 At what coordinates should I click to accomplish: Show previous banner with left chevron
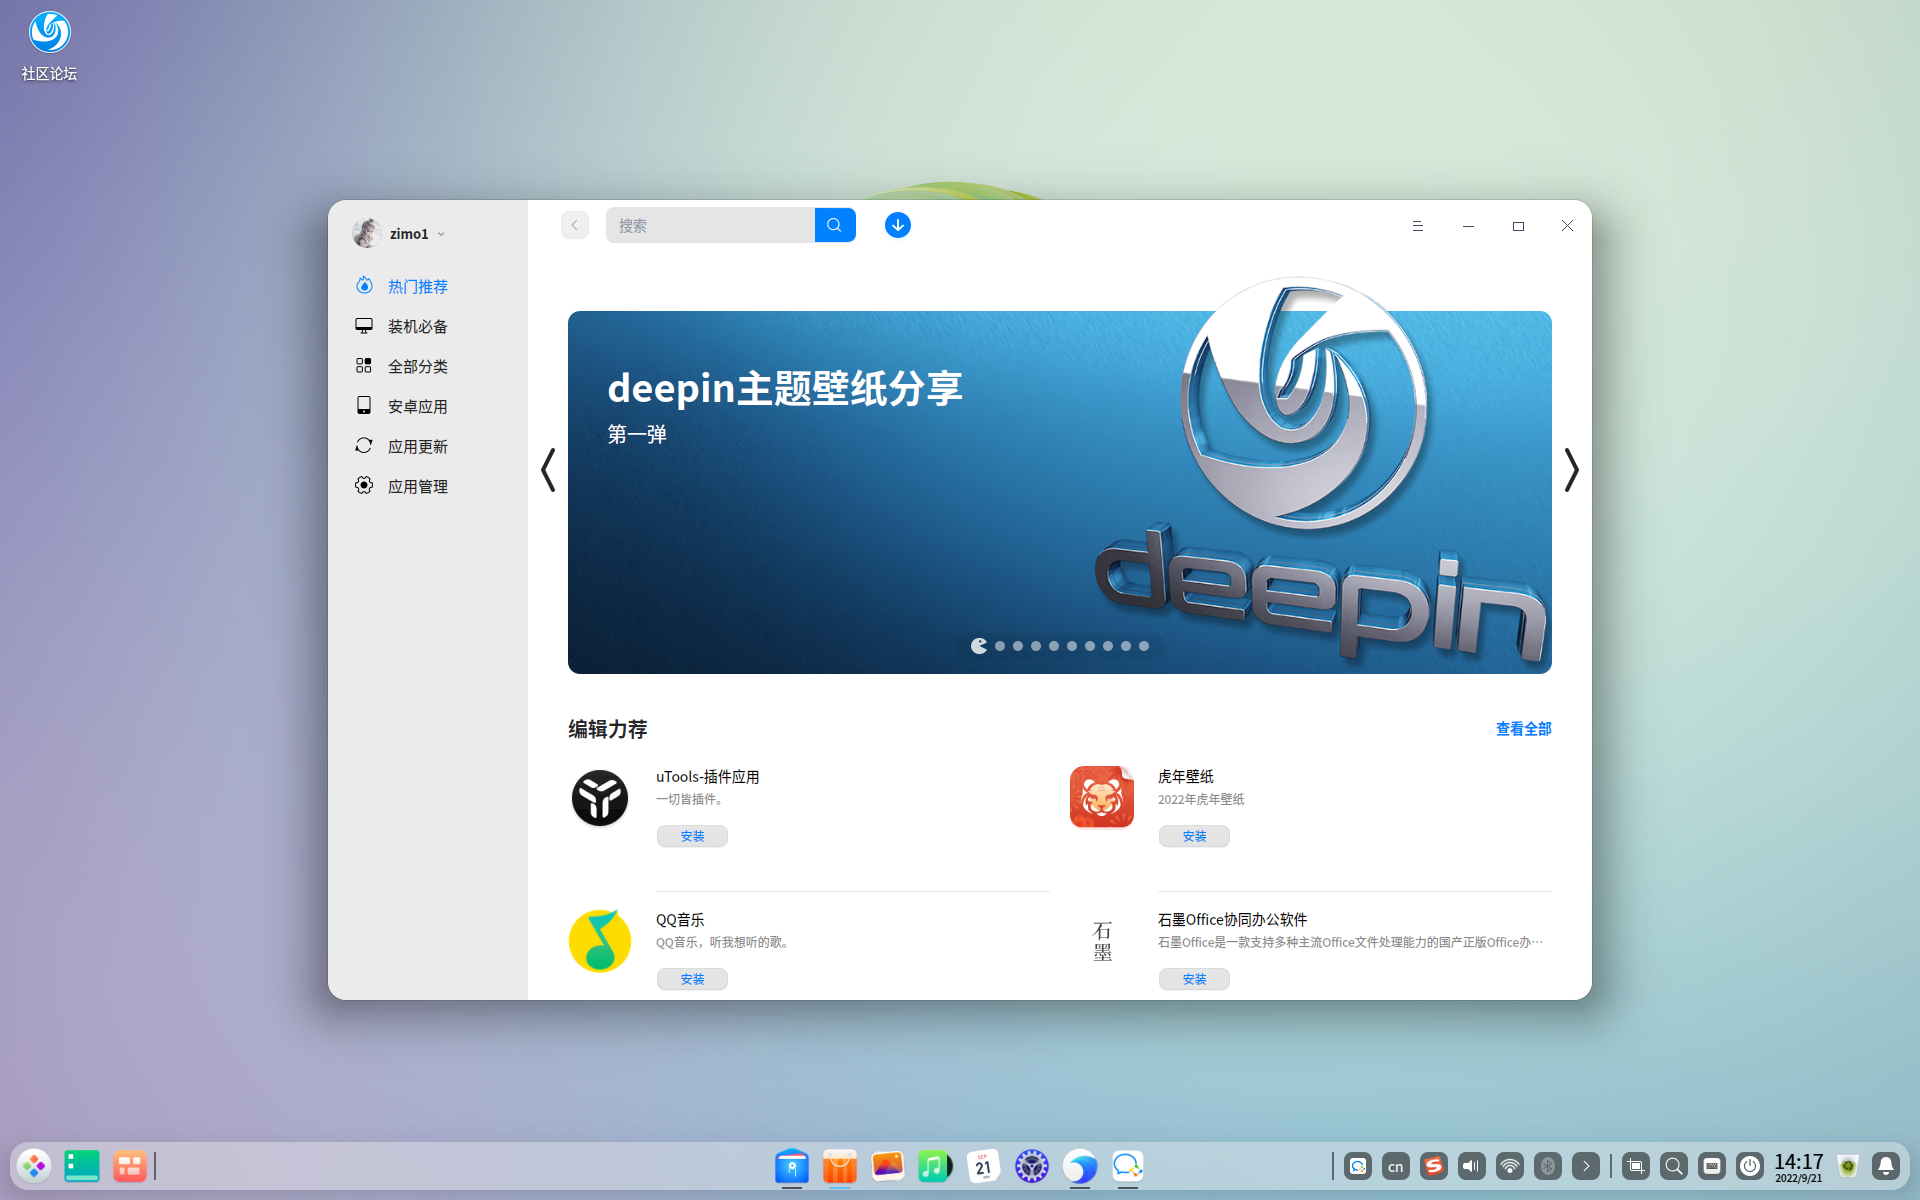pyautogui.click(x=548, y=470)
